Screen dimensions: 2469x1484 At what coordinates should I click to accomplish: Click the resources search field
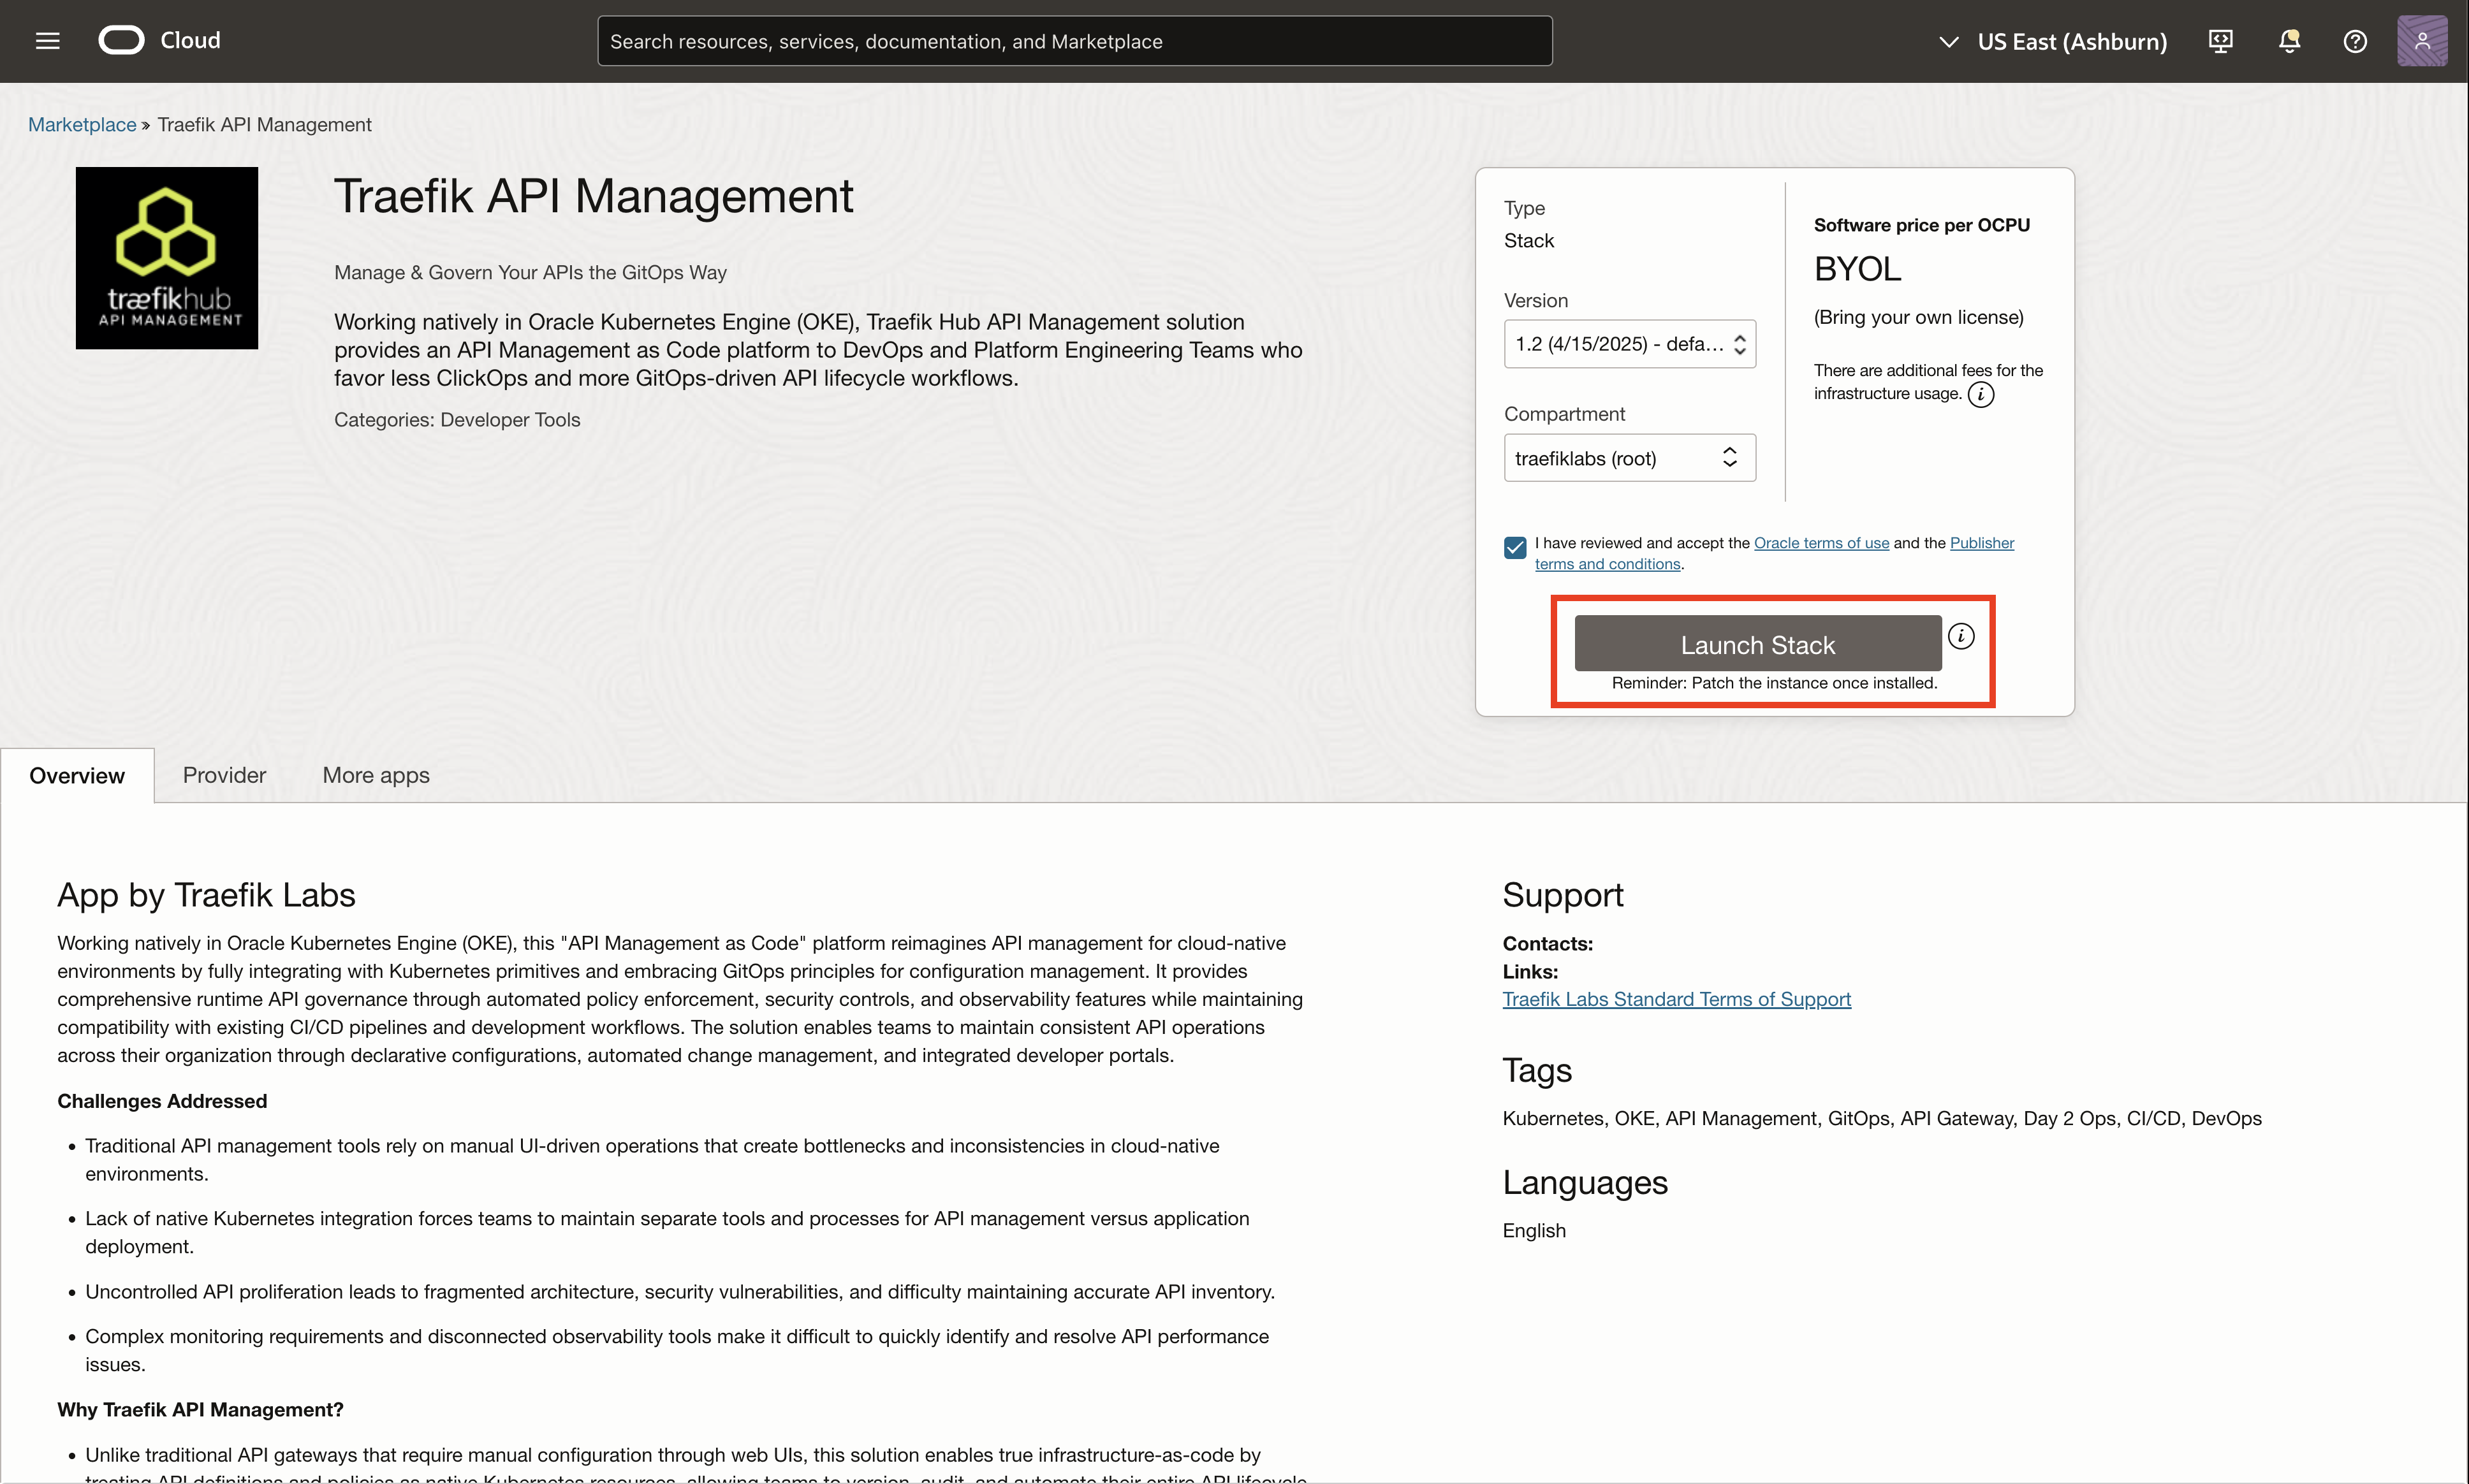click(1074, 41)
